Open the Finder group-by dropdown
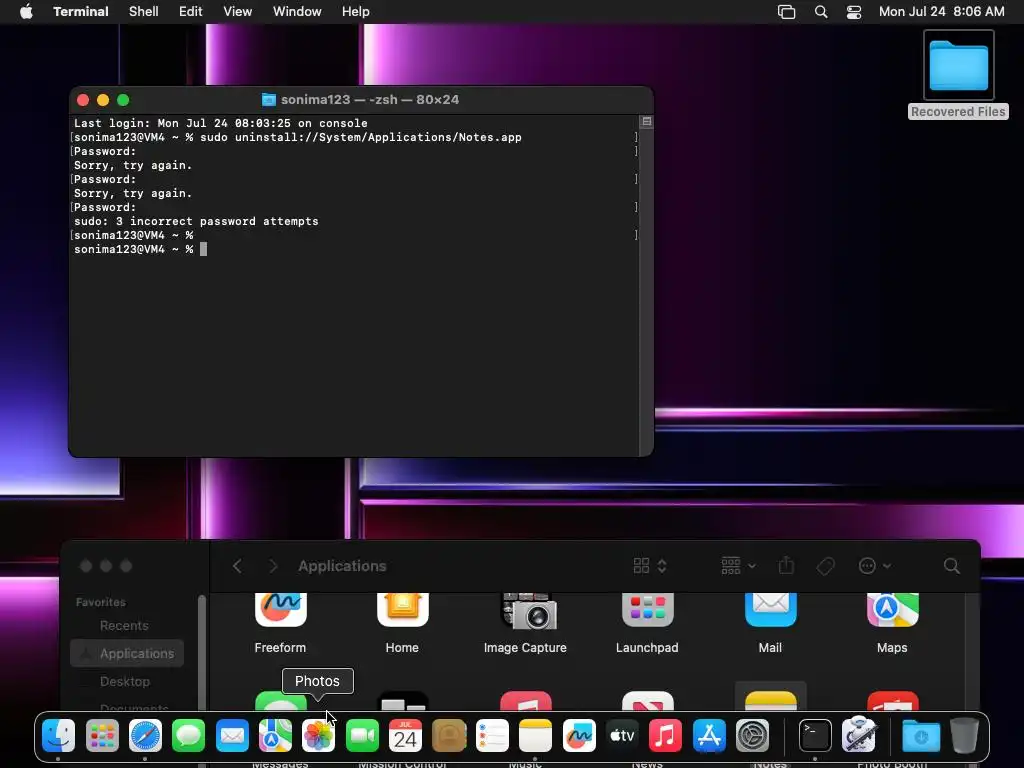Screen dimensions: 1024x768 [738, 566]
